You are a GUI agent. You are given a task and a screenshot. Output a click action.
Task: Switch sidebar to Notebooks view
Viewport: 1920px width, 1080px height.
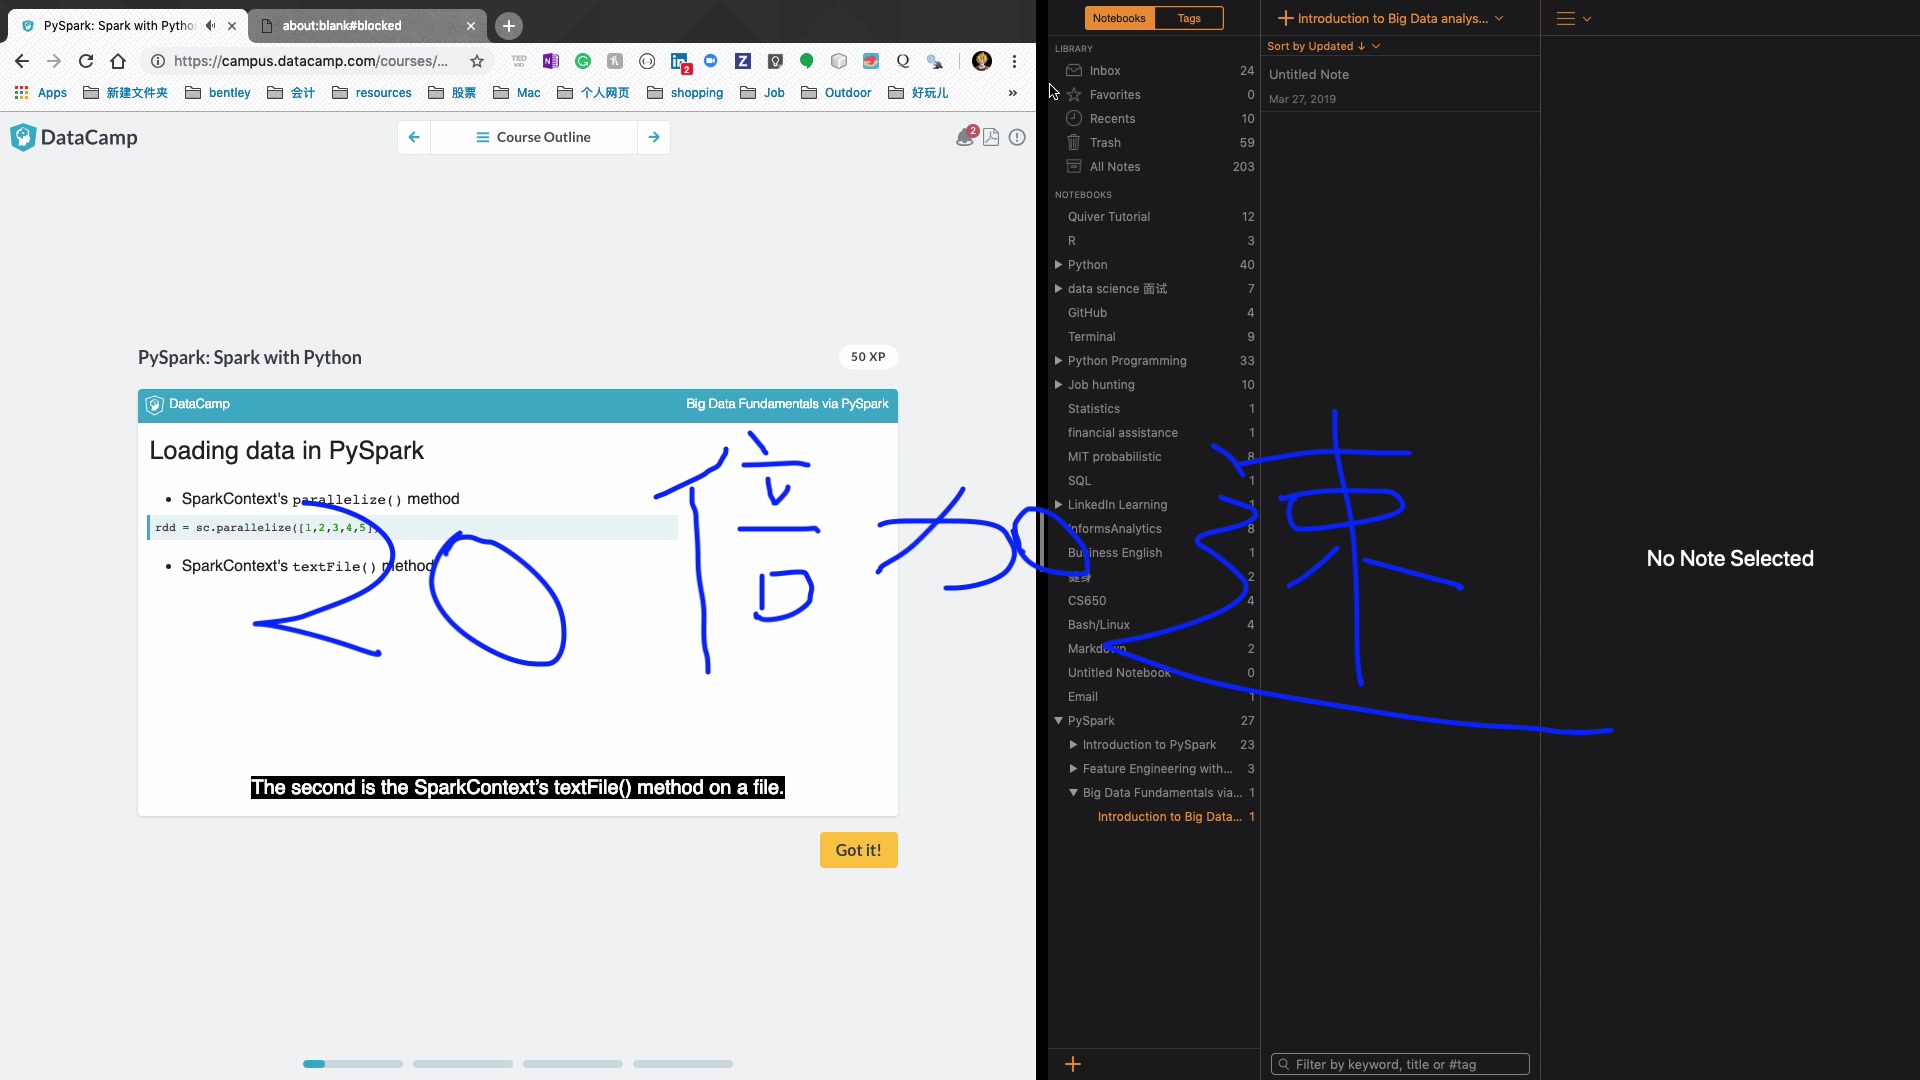[x=1119, y=18]
